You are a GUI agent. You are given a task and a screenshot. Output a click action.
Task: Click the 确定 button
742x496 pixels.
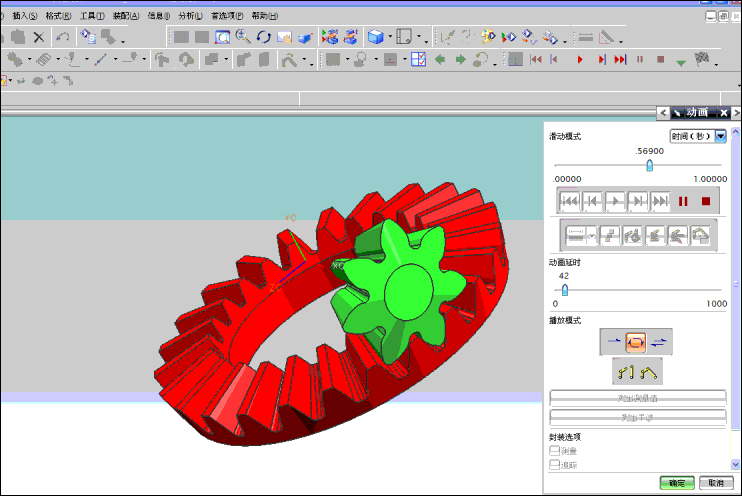[677, 483]
